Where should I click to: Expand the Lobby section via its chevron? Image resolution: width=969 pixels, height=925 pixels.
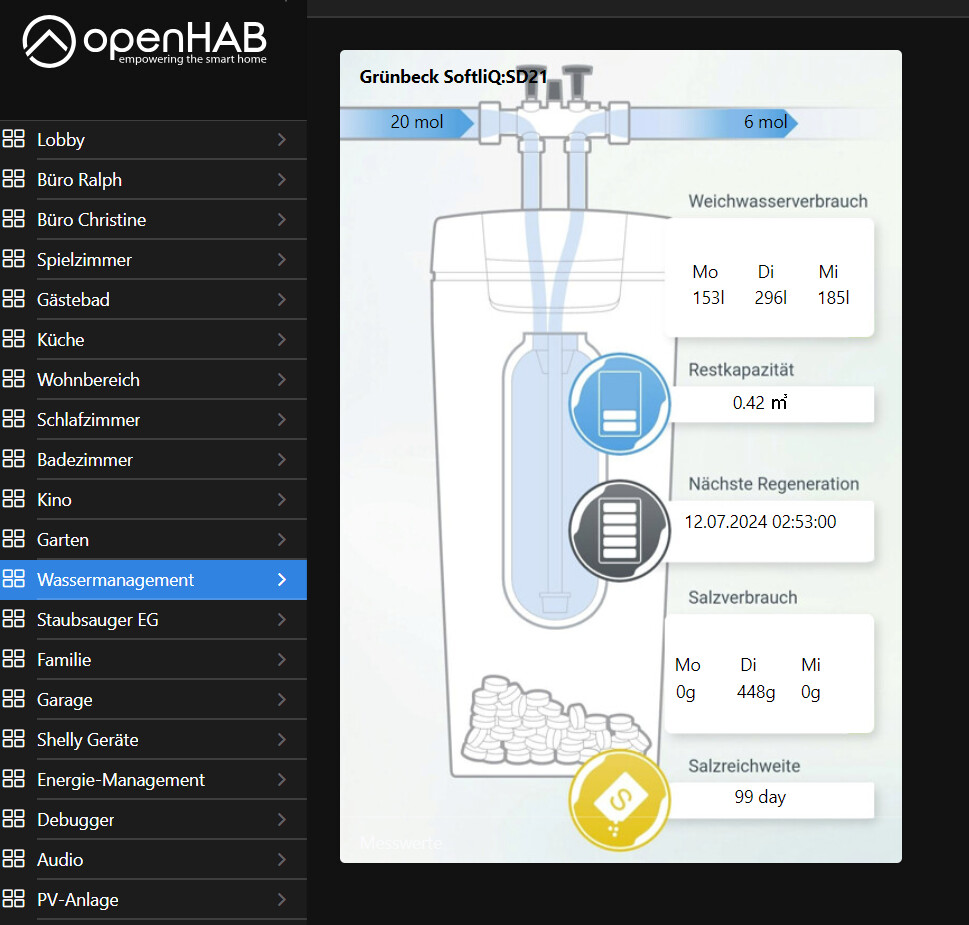[283, 138]
